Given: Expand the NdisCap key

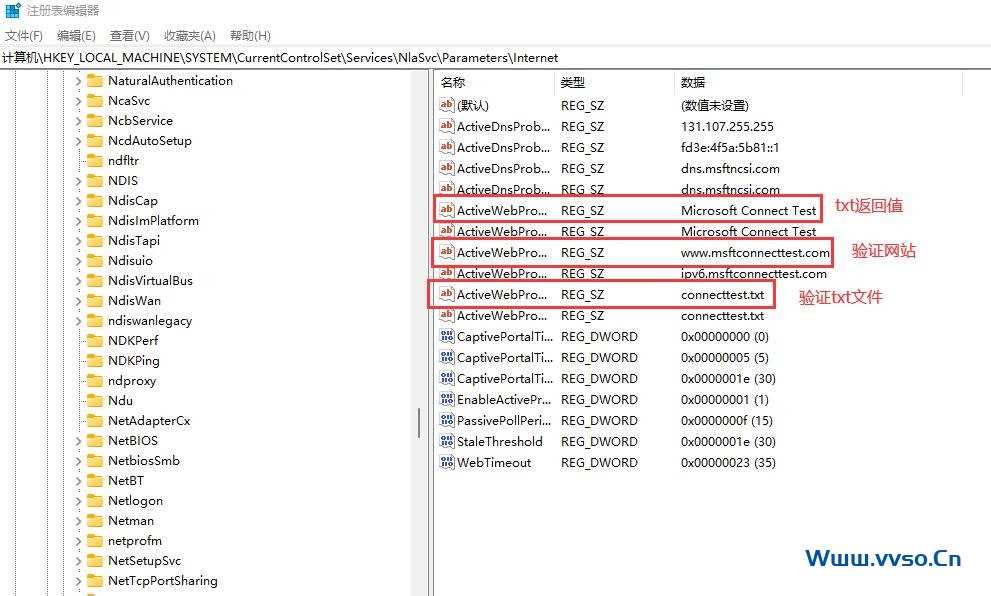Looking at the screenshot, I should click(x=78, y=201).
